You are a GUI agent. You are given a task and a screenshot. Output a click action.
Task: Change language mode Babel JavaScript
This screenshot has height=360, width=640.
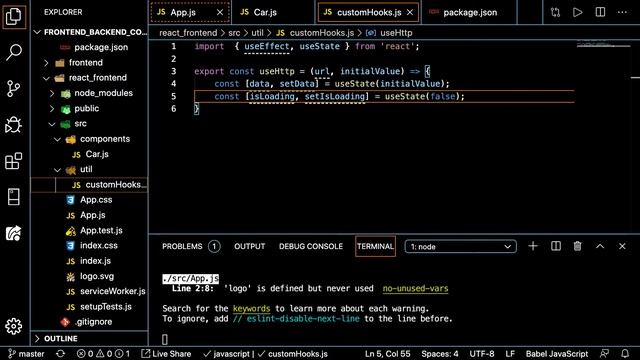[557, 354]
